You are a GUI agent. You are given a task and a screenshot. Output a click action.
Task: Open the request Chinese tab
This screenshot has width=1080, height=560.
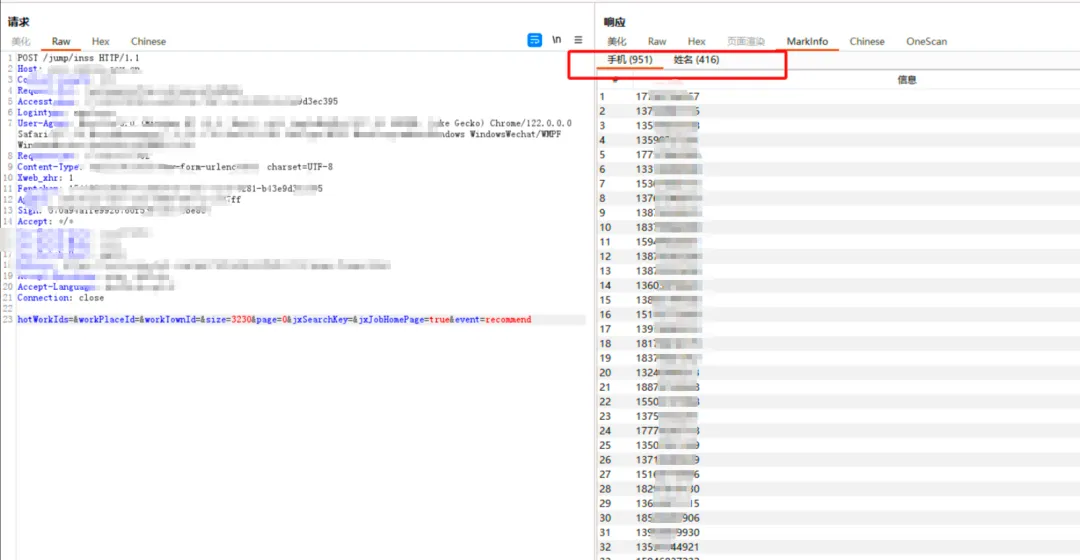click(x=148, y=41)
